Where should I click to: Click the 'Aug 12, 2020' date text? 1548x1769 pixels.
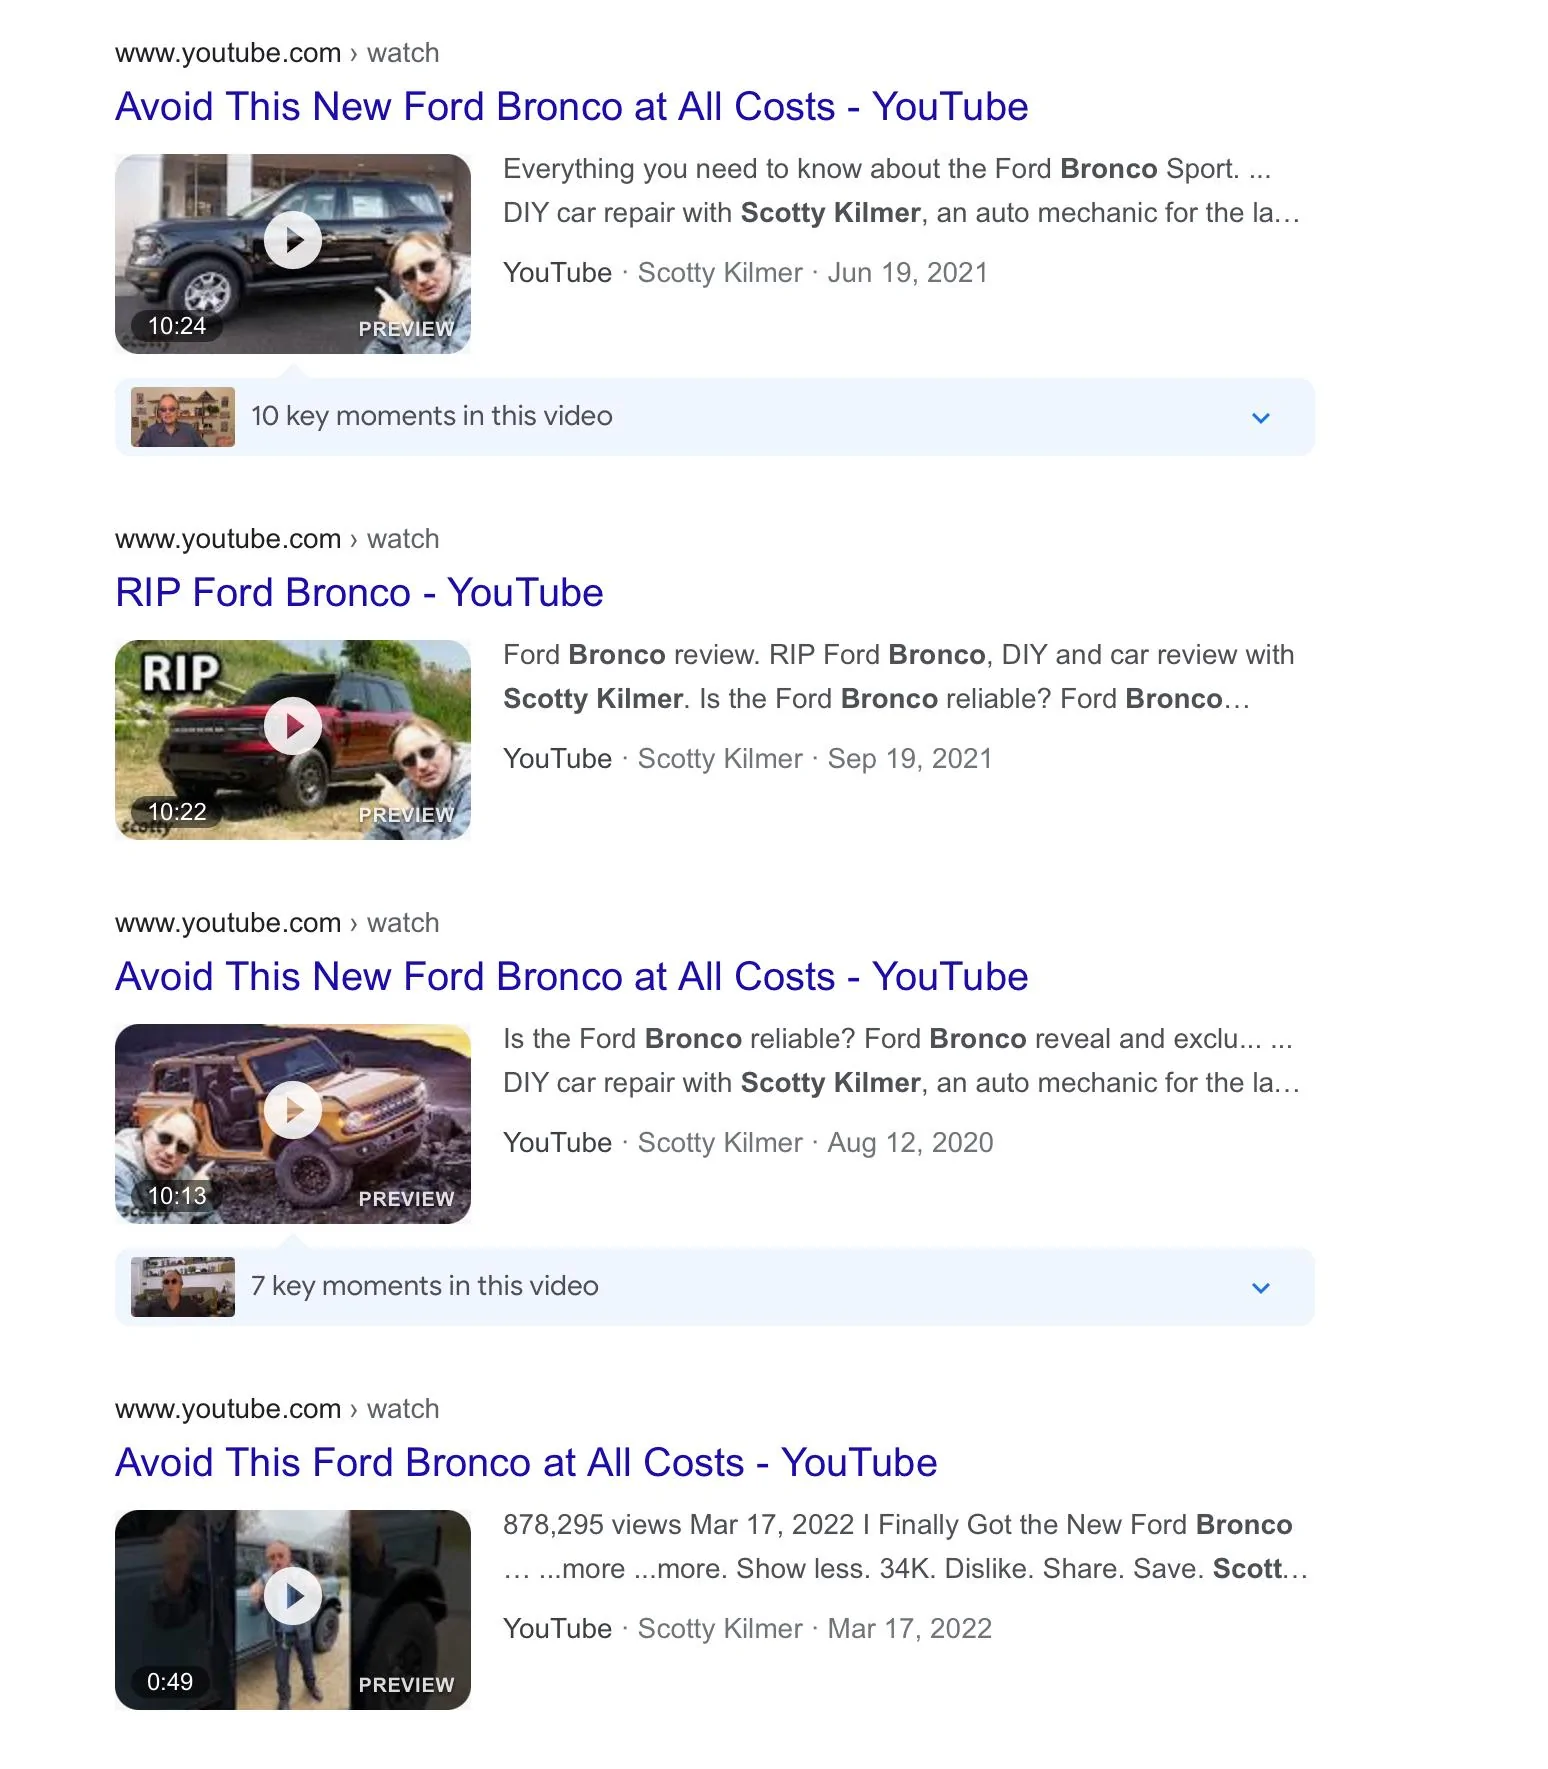click(911, 1143)
